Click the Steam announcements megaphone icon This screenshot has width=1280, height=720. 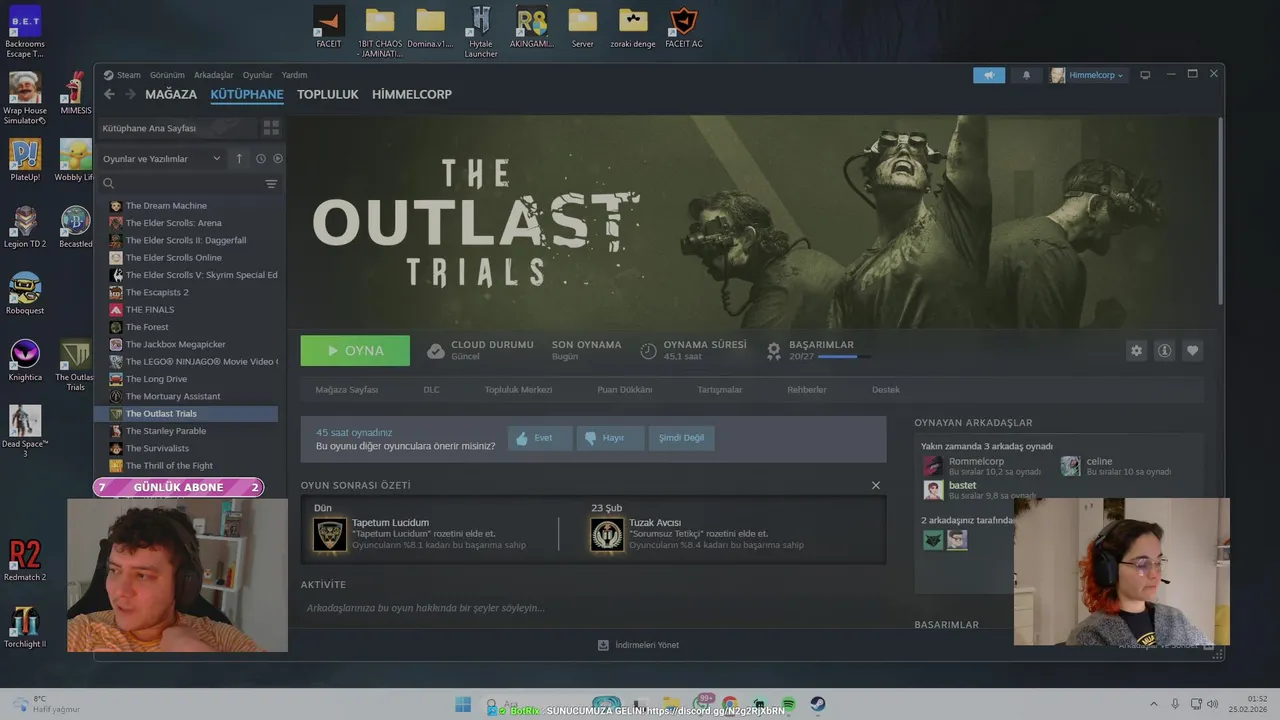click(989, 75)
